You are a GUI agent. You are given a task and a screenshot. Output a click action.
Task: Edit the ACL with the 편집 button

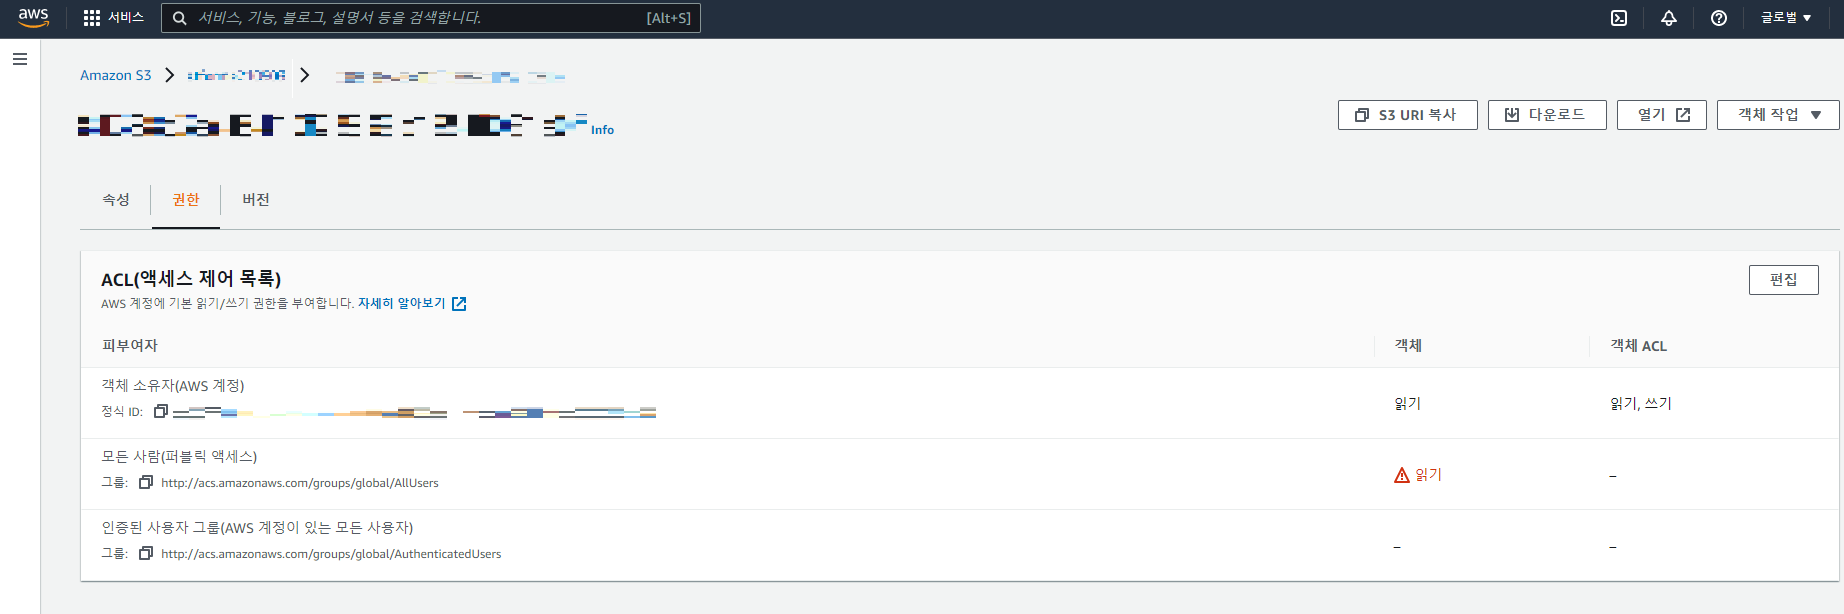pos(1784,279)
